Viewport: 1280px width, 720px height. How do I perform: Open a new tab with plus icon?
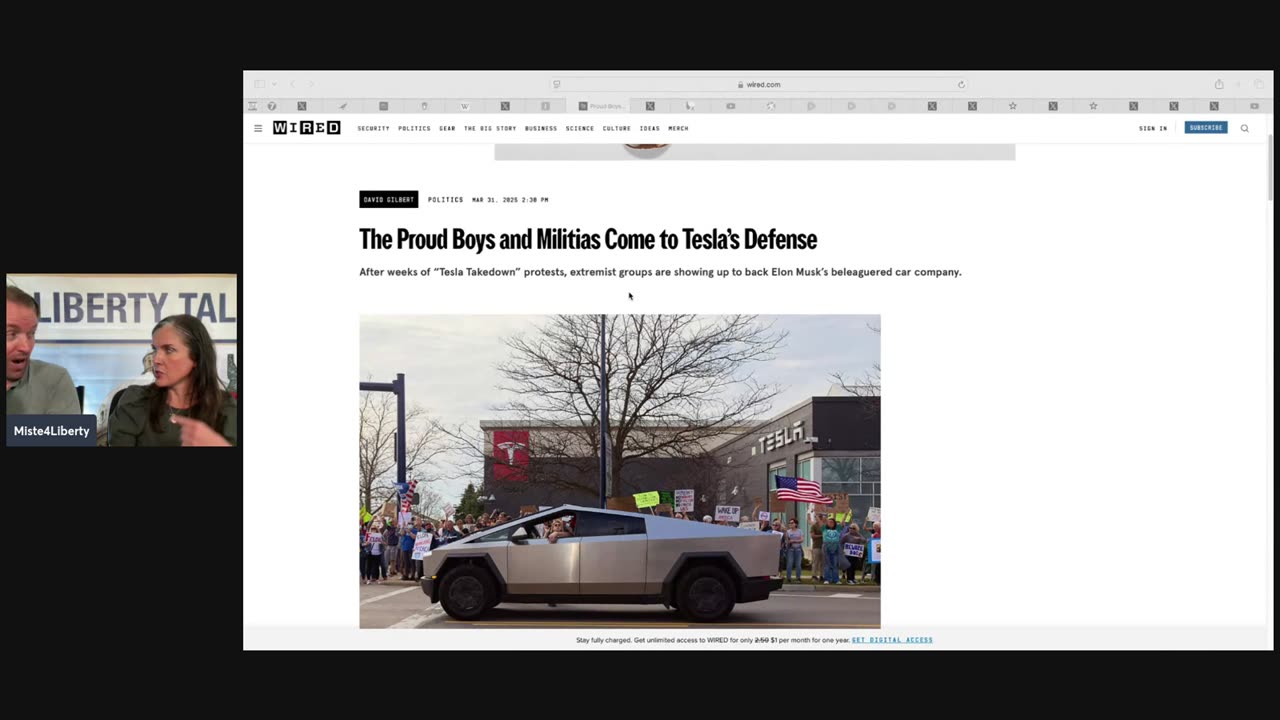click(x=1238, y=84)
